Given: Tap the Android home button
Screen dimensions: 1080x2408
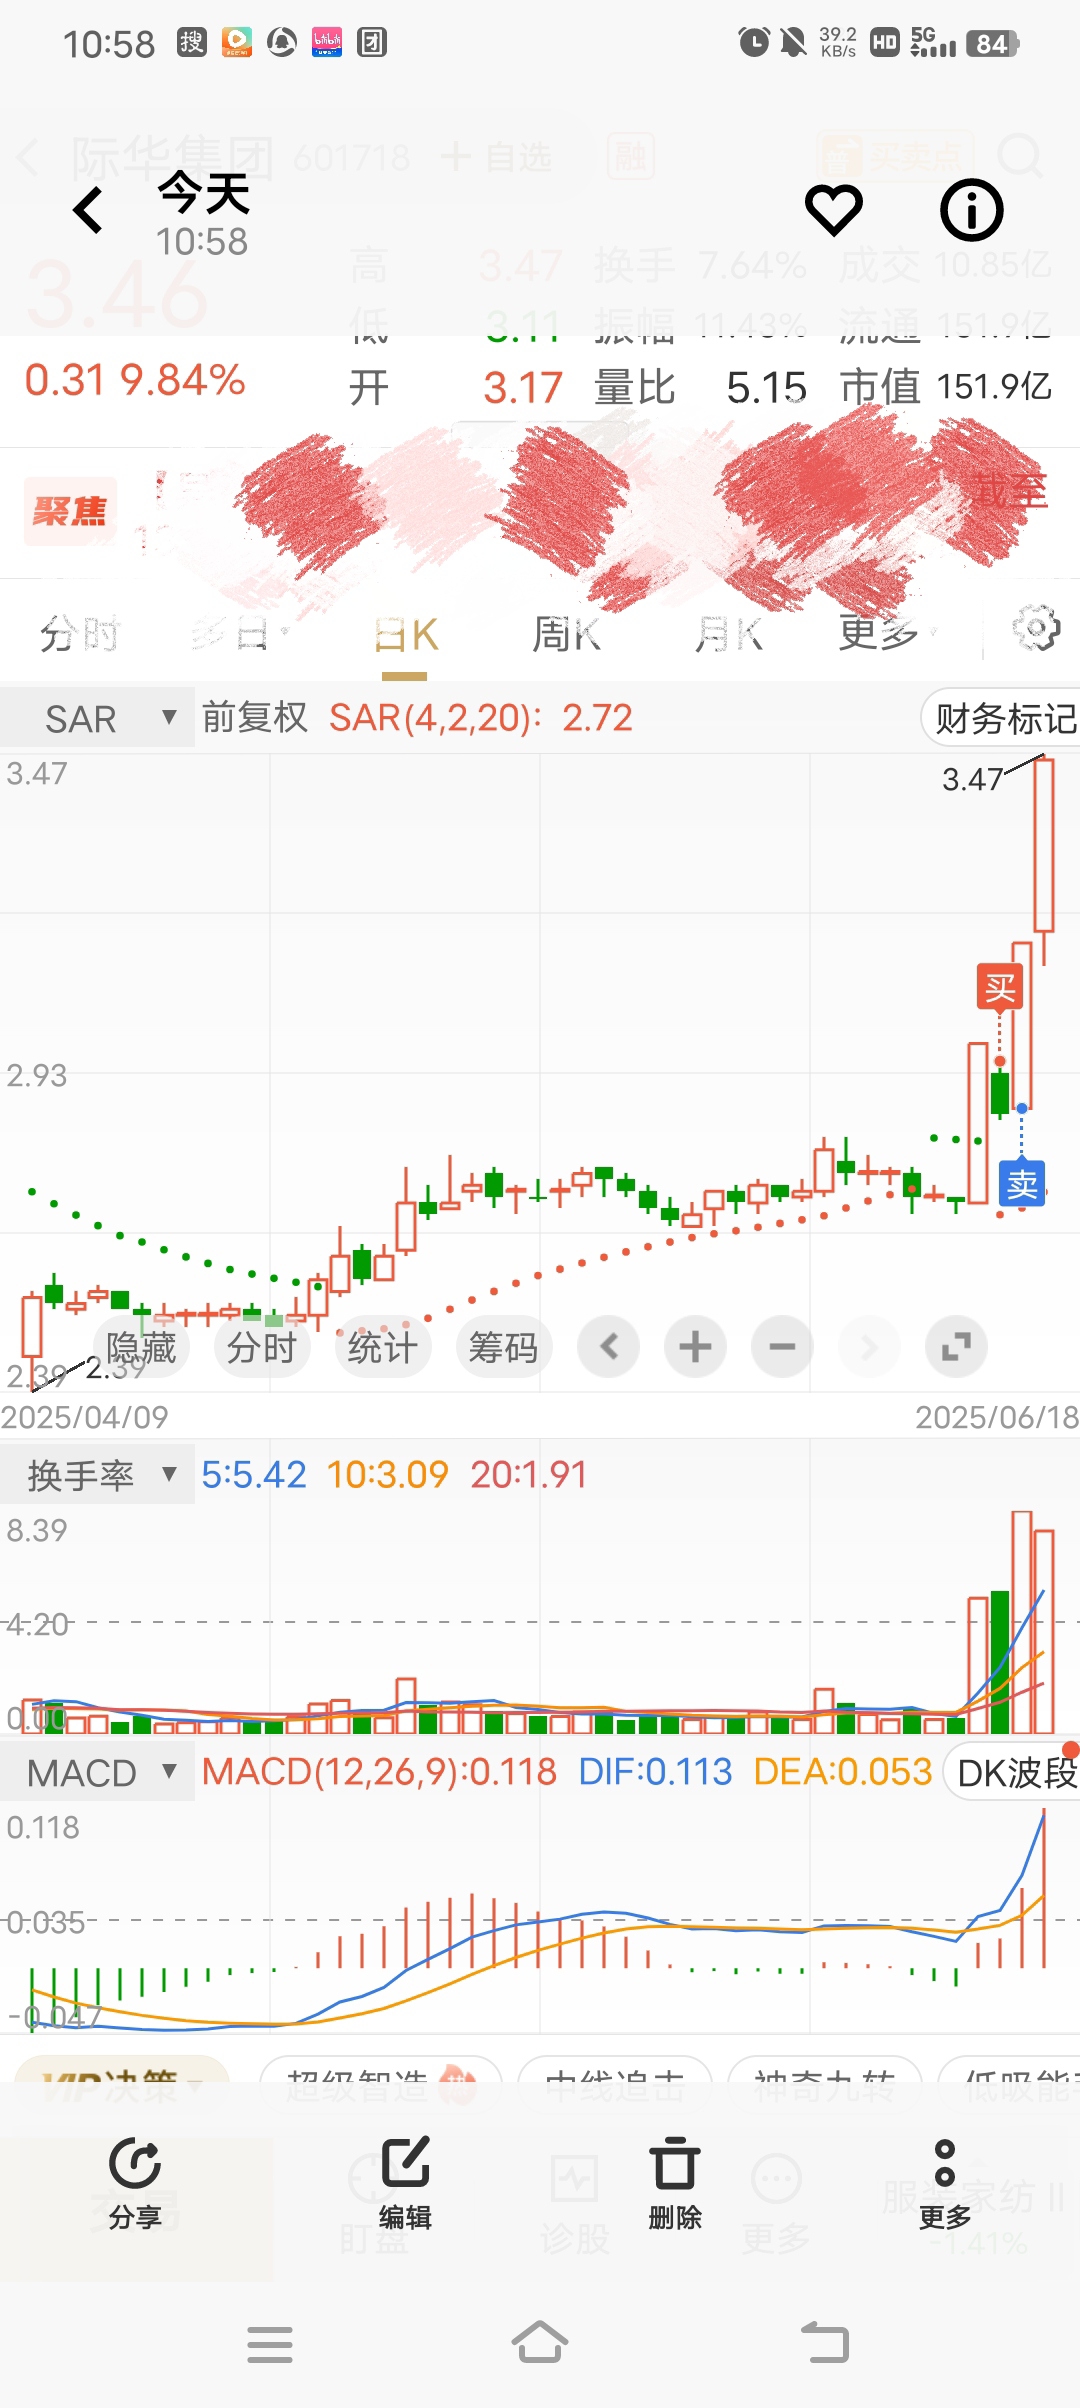Looking at the screenshot, I should [x=540, y=2342].
